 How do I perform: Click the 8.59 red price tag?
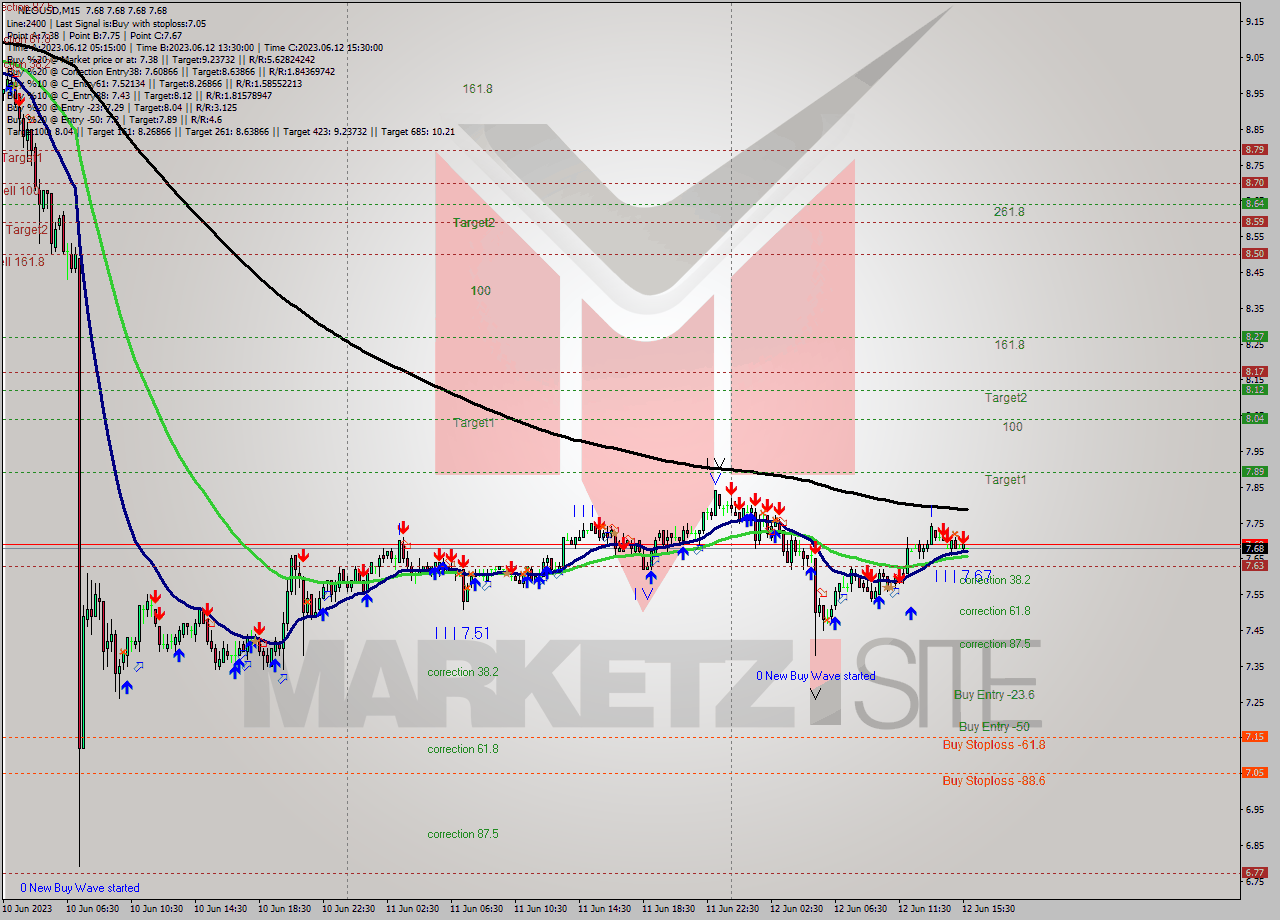pyautogui.click(x=1255, y=221)
